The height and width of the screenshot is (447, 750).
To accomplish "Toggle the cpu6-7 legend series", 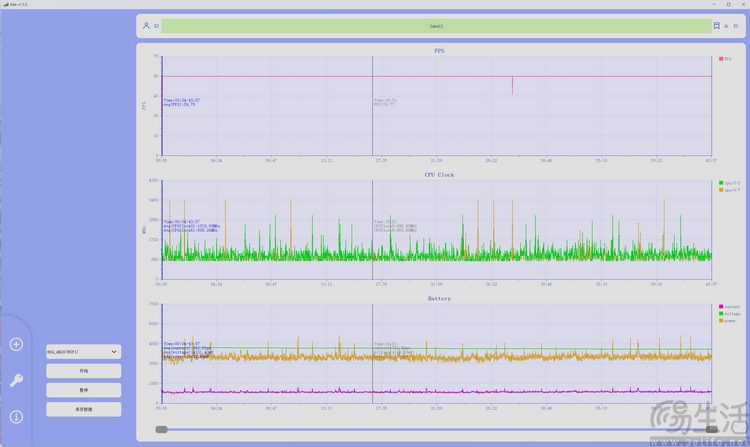I will (x=730, y=189).
